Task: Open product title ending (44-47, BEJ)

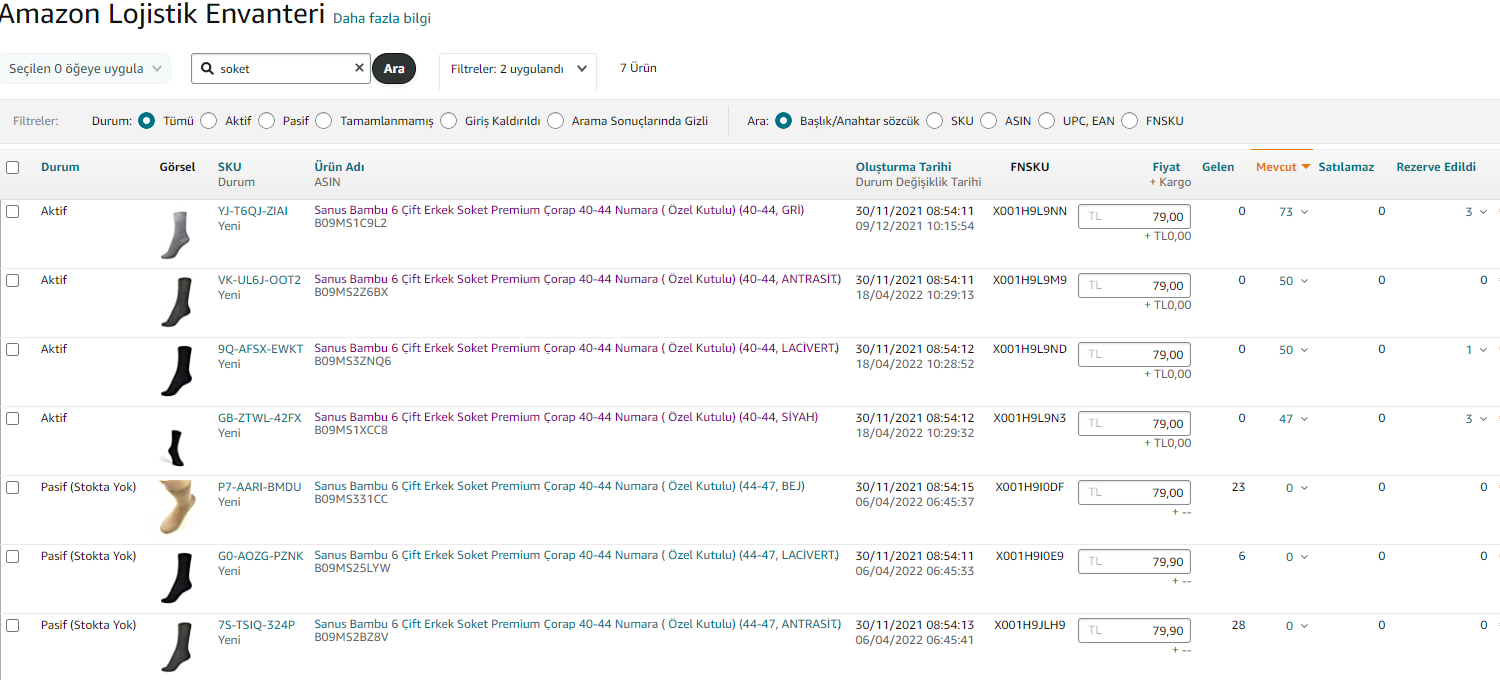Action: pos(559,487)
